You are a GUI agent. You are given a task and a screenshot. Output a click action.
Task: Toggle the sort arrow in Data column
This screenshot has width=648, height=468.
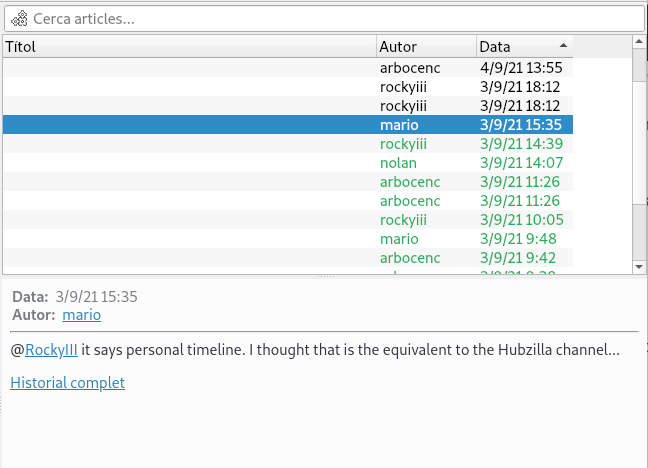click(563, 46)
